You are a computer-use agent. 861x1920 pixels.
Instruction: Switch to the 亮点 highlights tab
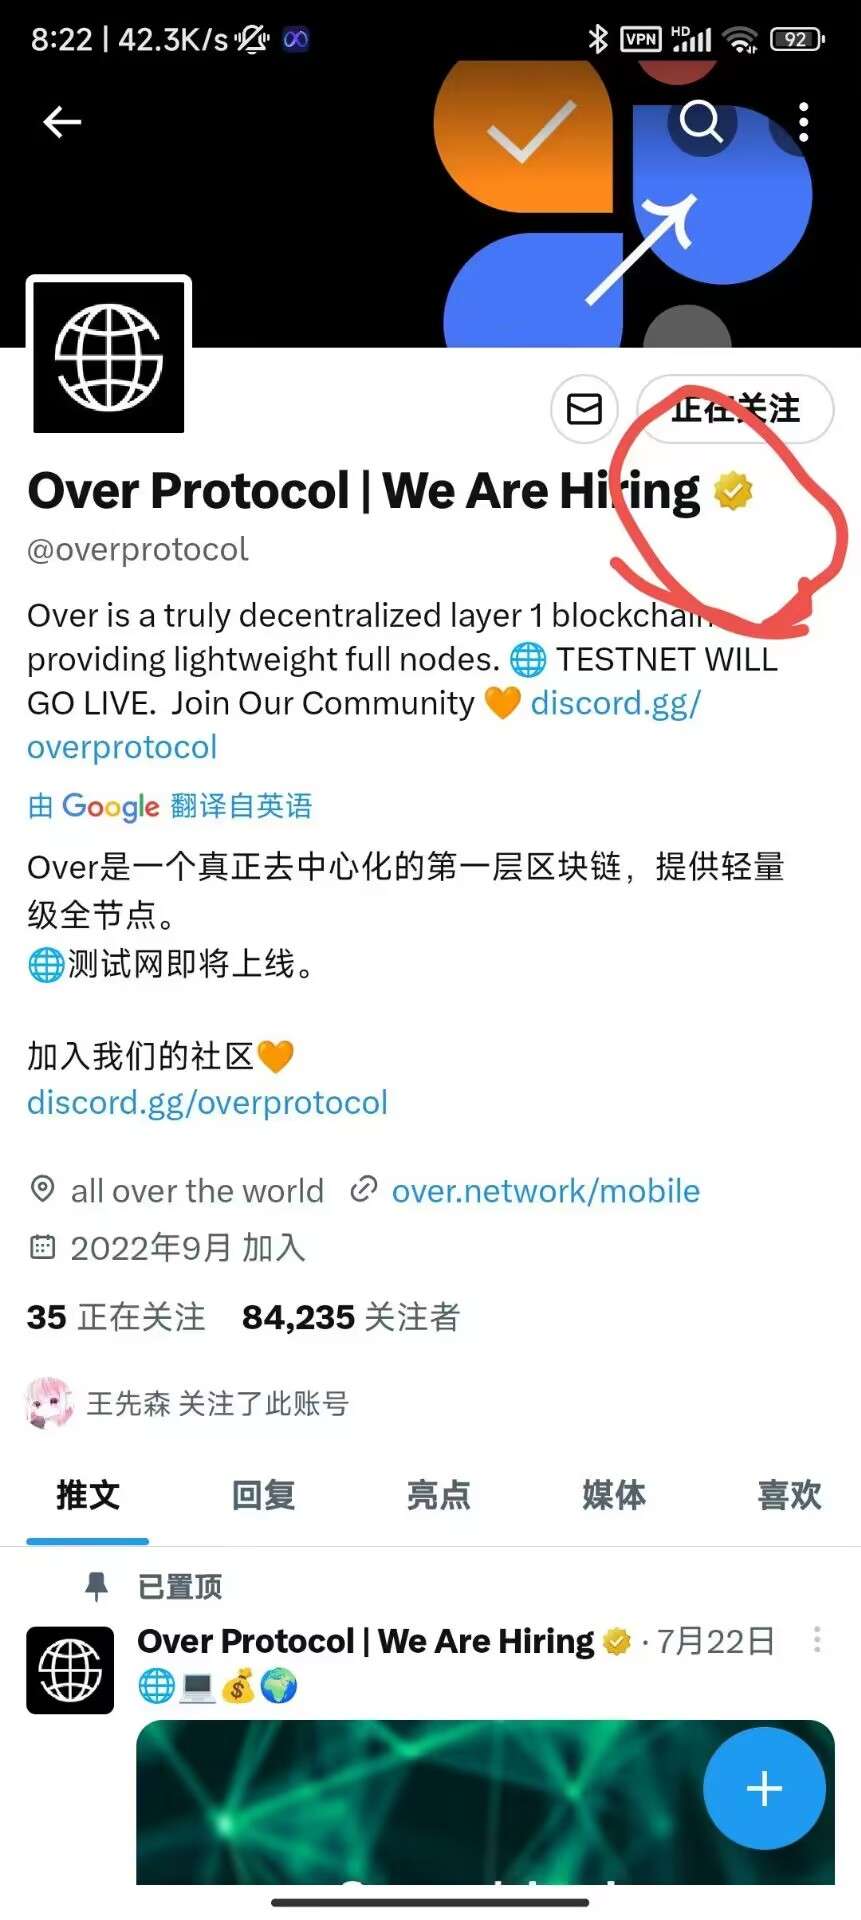point(439,1495)
